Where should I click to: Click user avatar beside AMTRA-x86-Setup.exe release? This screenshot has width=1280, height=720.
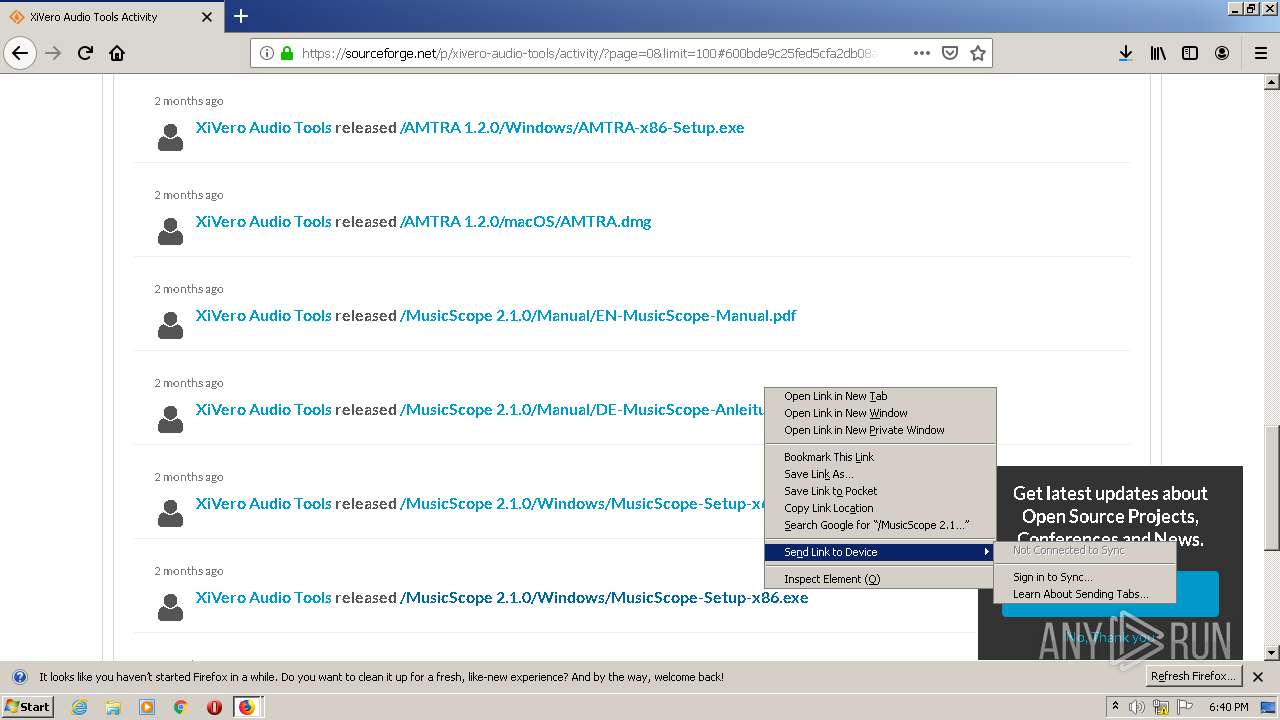point(171,137)
